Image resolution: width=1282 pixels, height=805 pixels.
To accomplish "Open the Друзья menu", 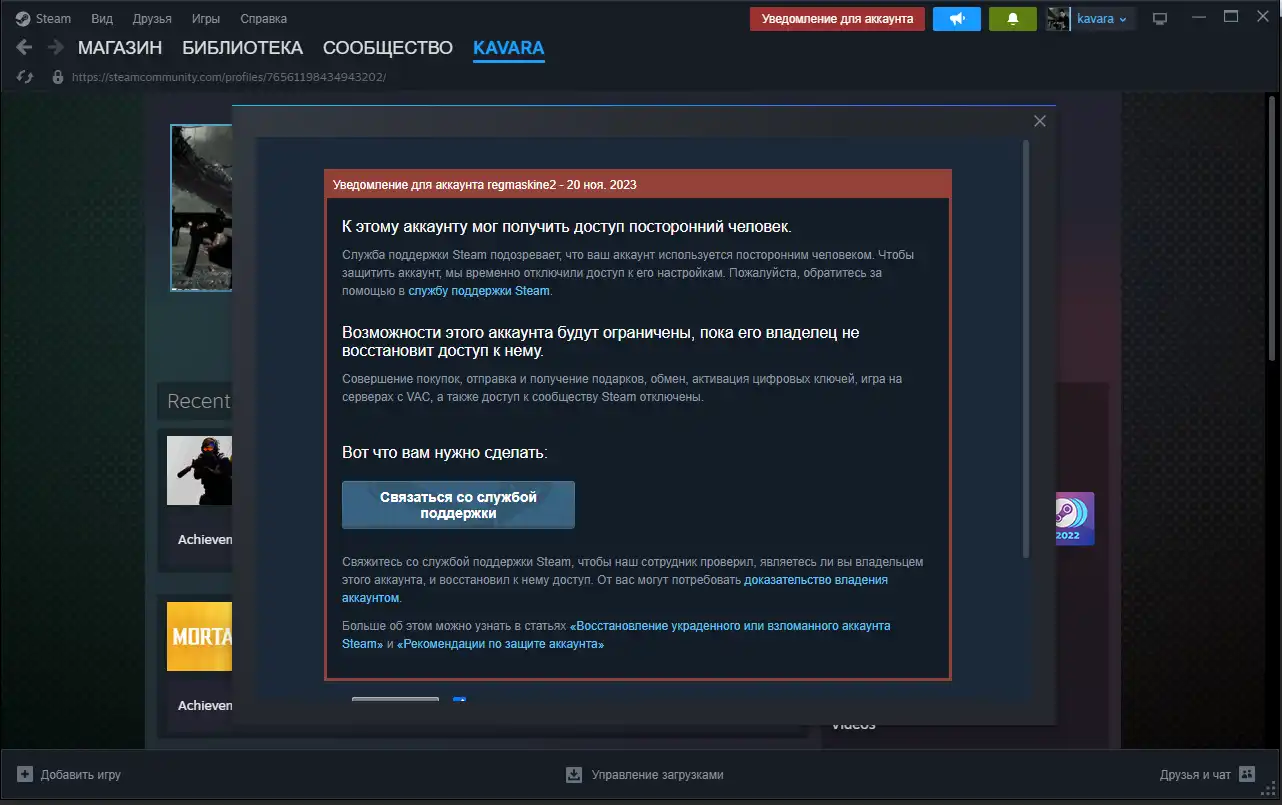I will pyautogui.click(x=152, y=18).
